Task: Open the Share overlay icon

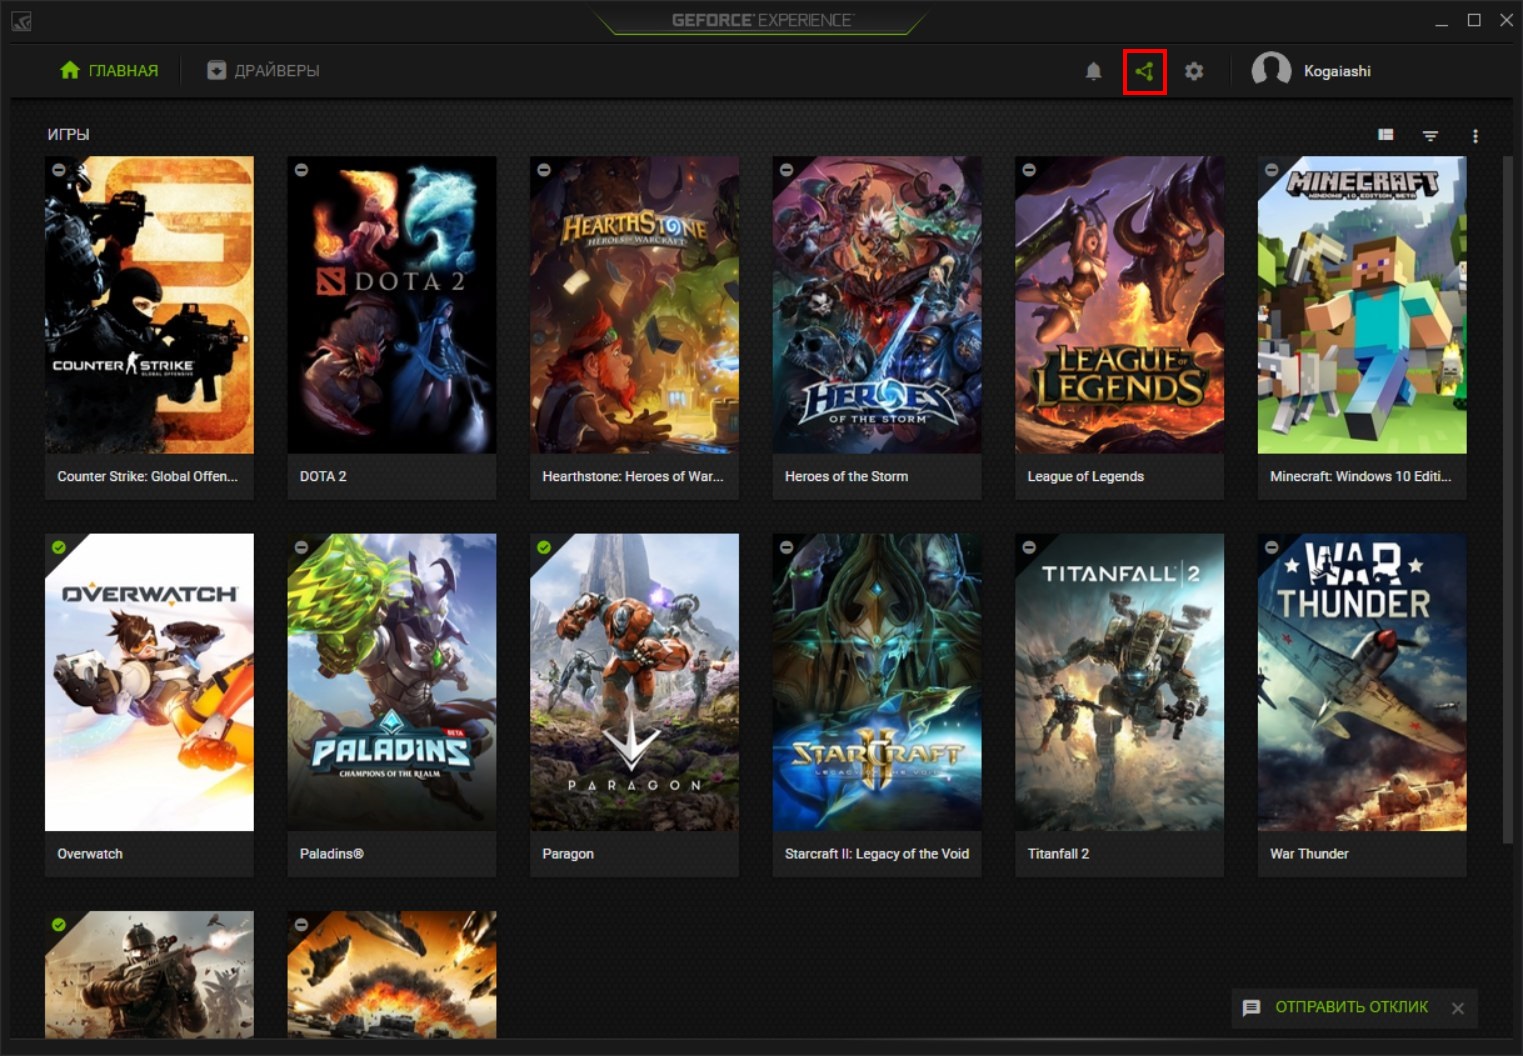Action: tap(1144, 71)
